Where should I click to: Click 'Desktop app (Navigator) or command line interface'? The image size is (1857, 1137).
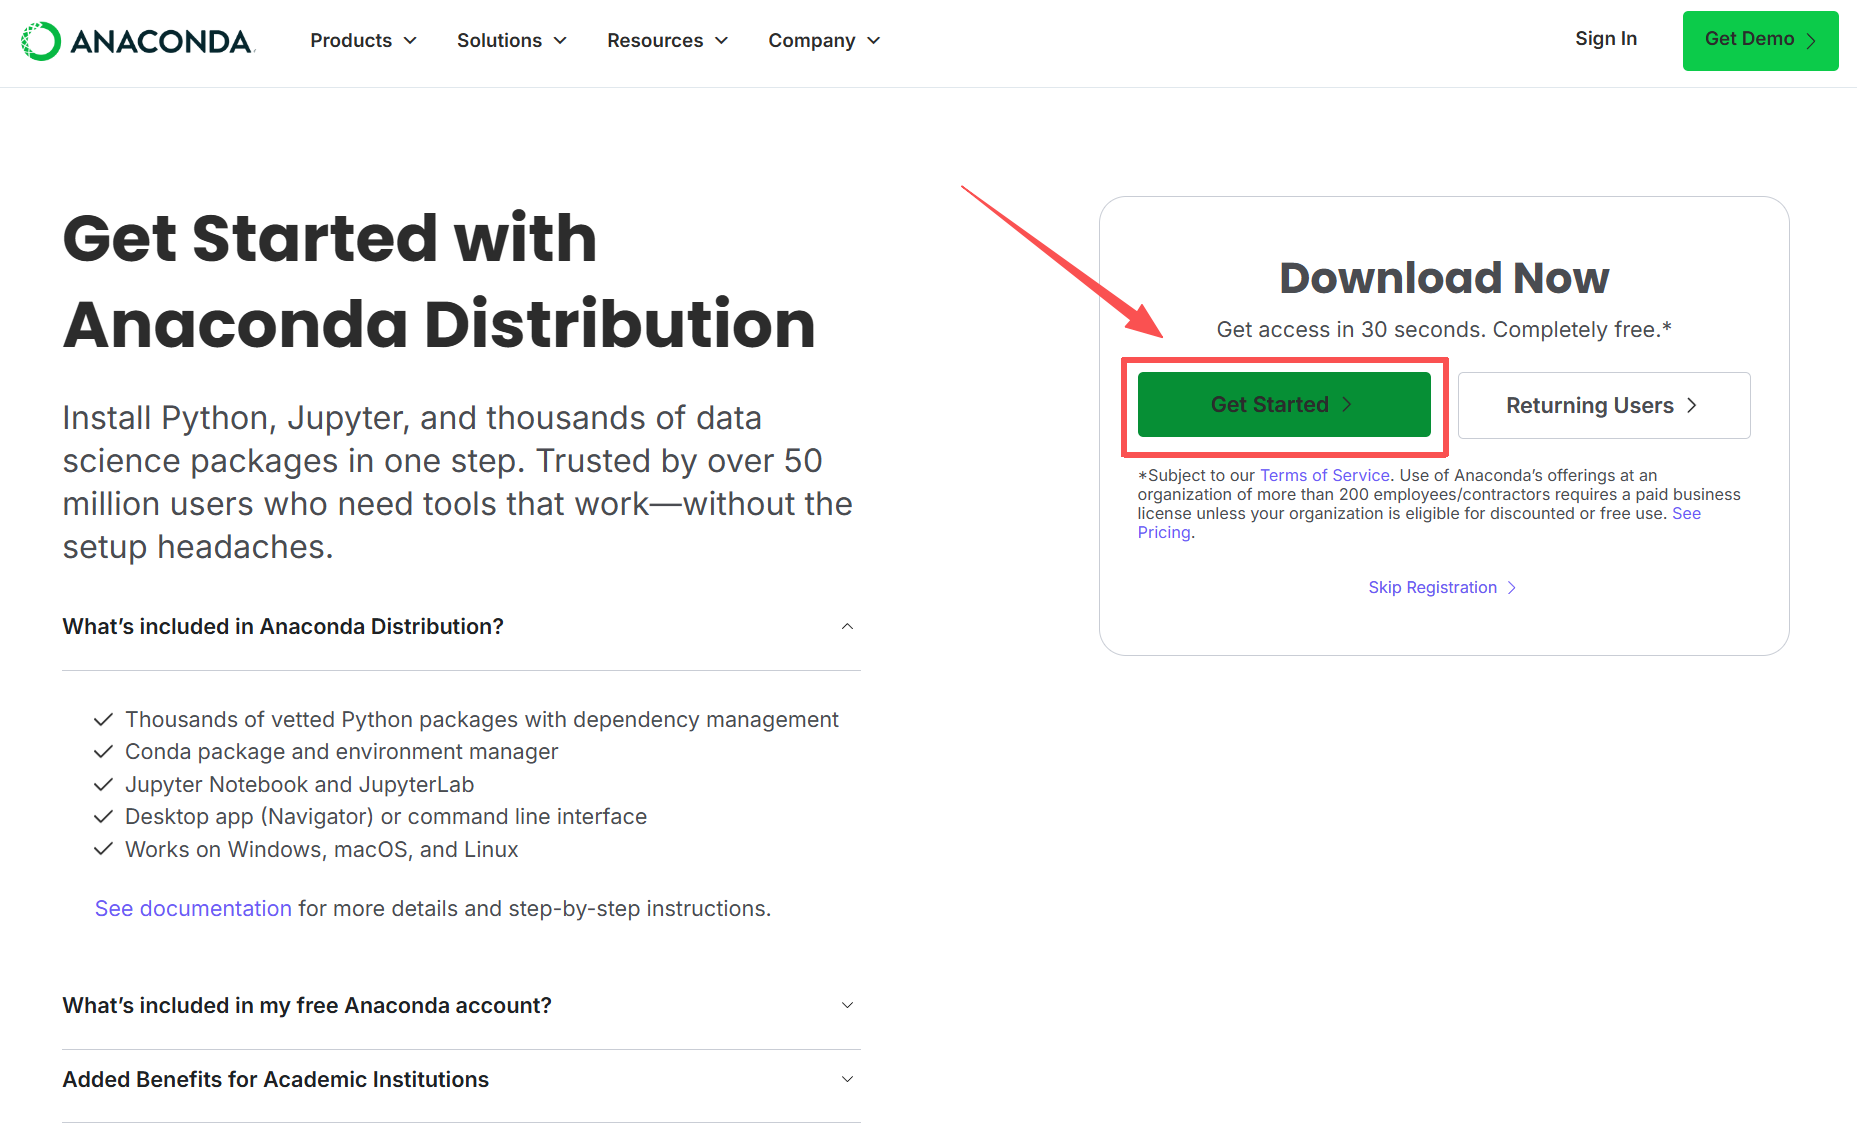[x=386, y=817]
